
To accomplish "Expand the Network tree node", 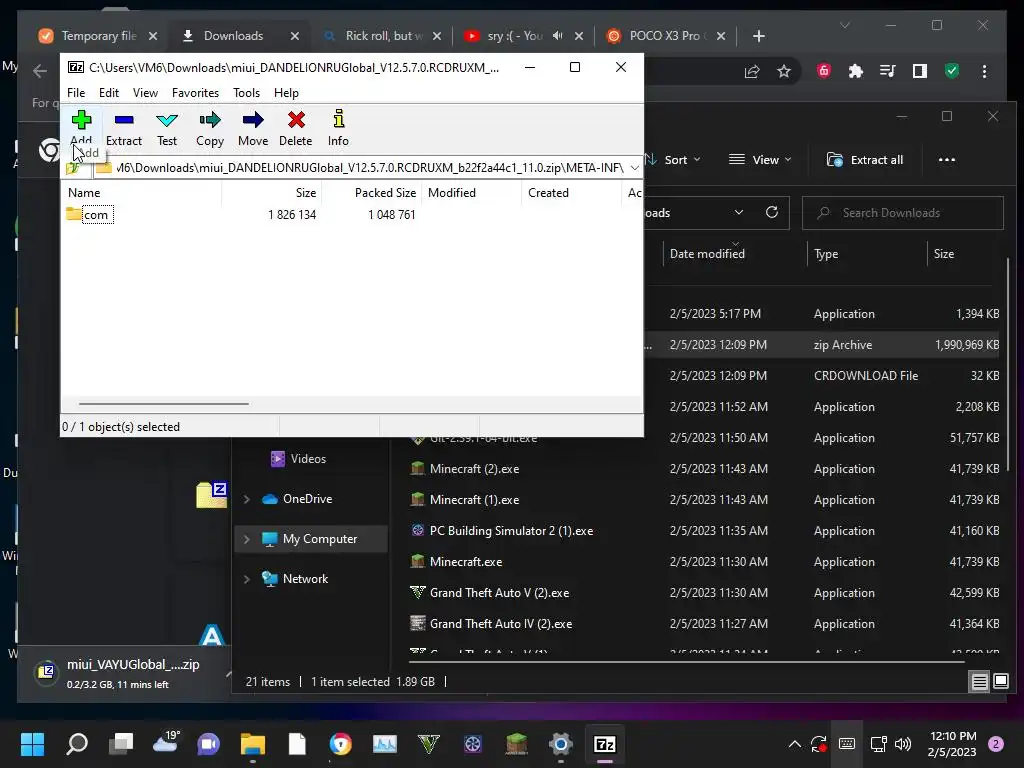I will click(x=247, y=579).
